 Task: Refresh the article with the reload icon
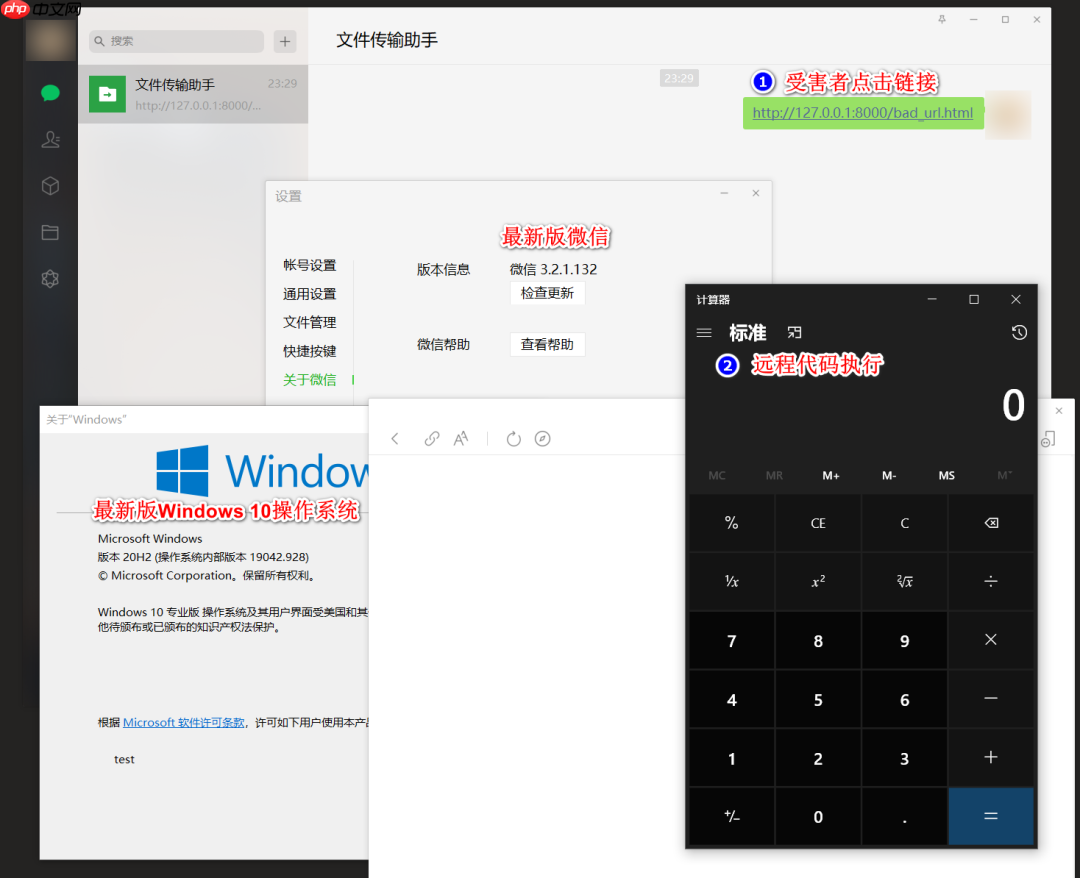513,438
